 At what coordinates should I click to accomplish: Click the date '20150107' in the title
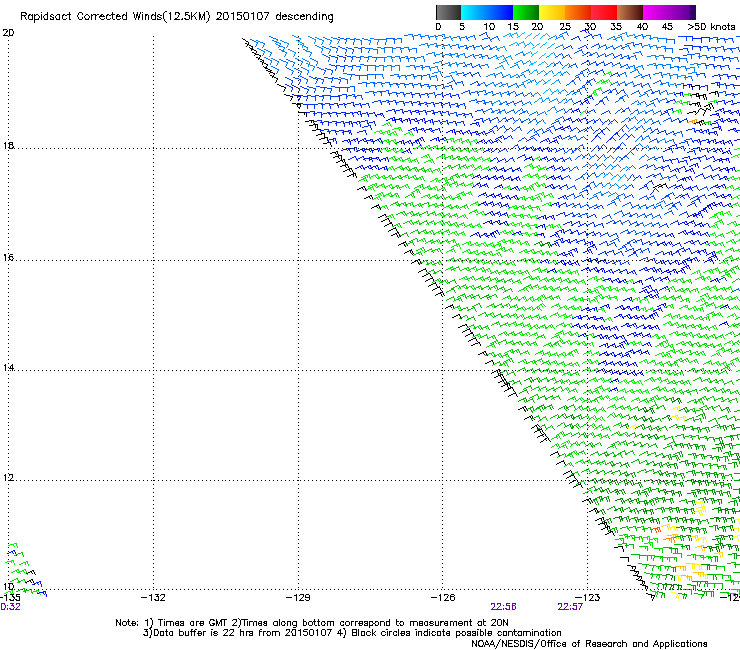point(243,17)
